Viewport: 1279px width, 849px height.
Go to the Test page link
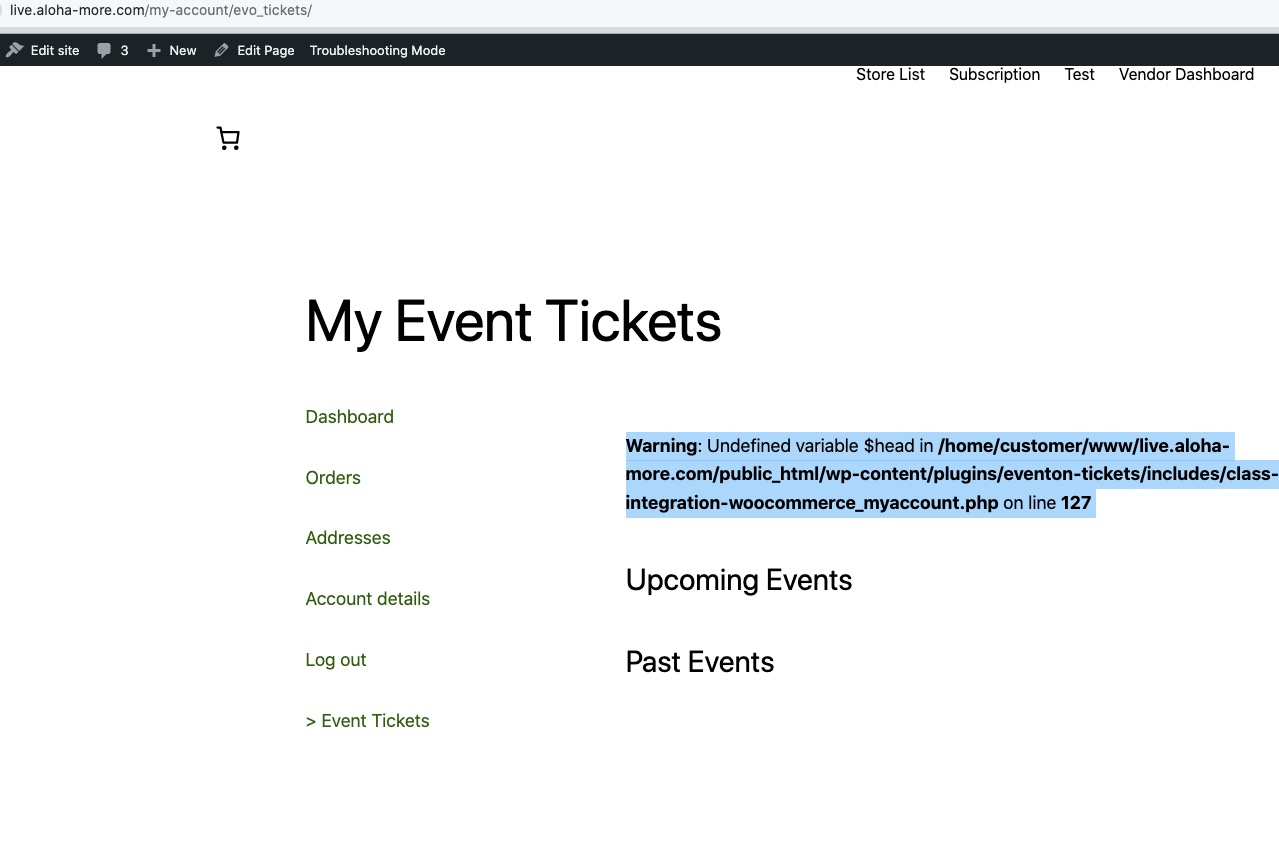(x=1079, y=74)
